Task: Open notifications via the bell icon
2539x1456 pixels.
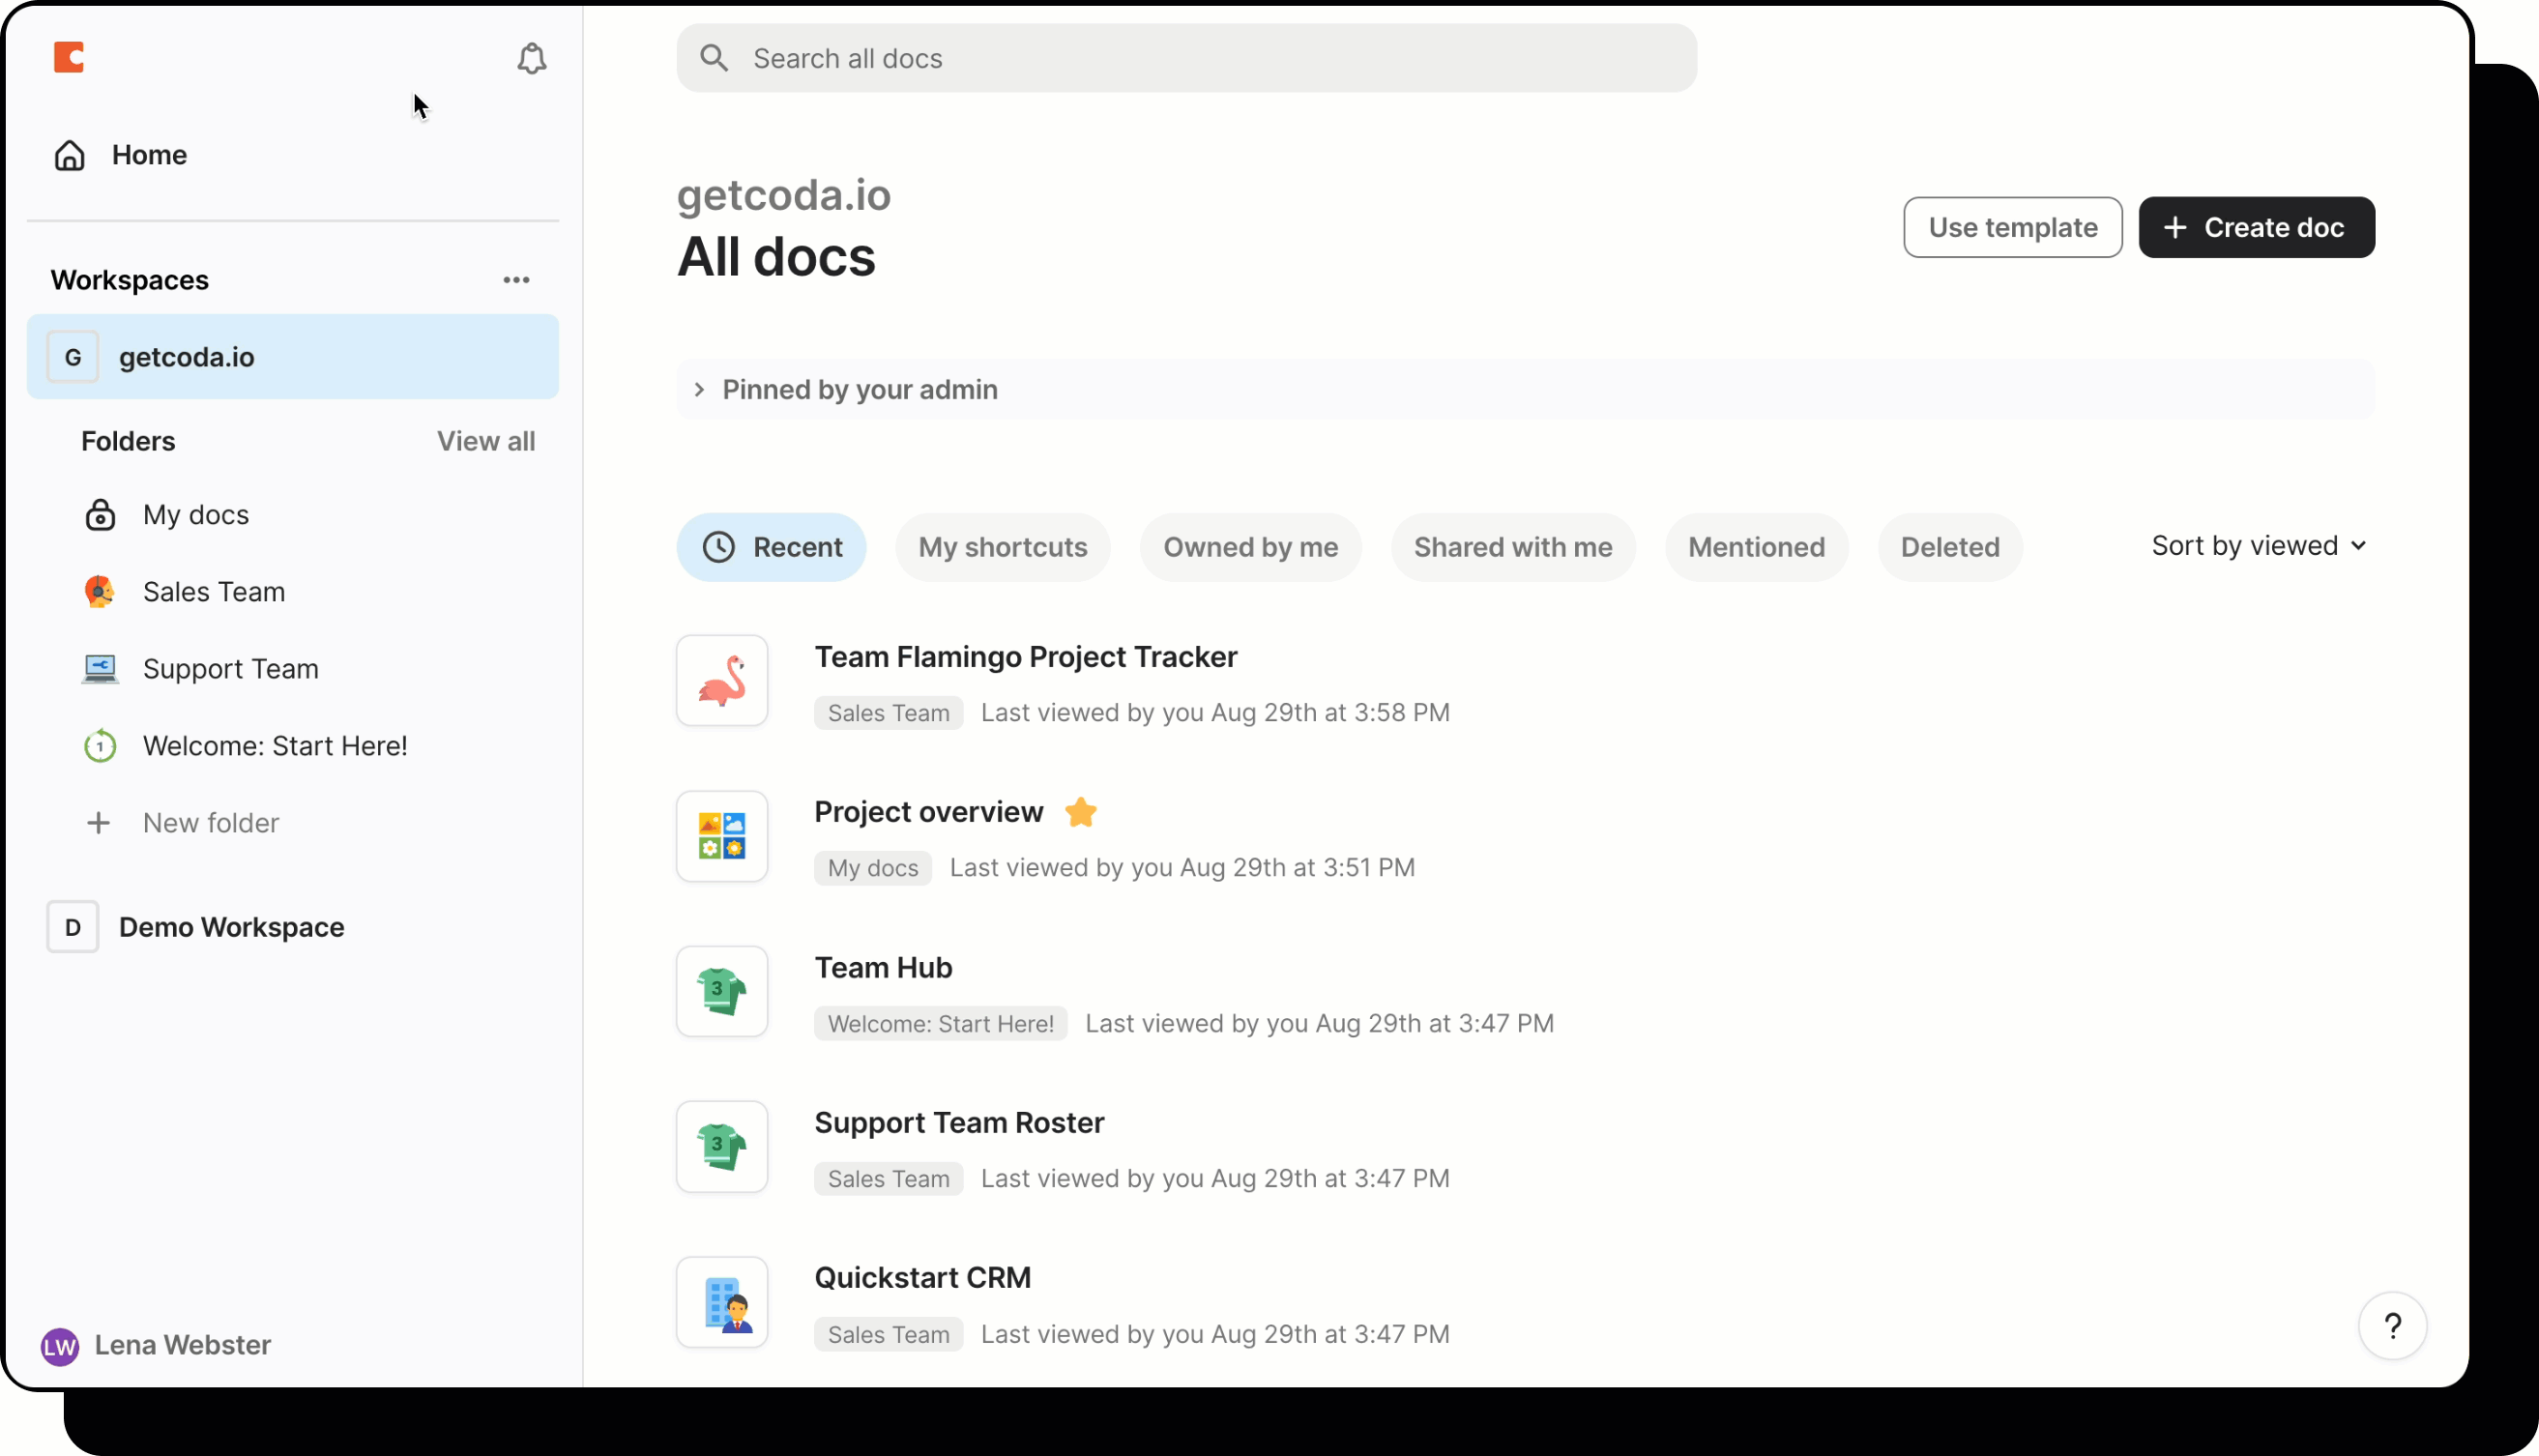Action: pyautogui.click(x=531, y=58)
